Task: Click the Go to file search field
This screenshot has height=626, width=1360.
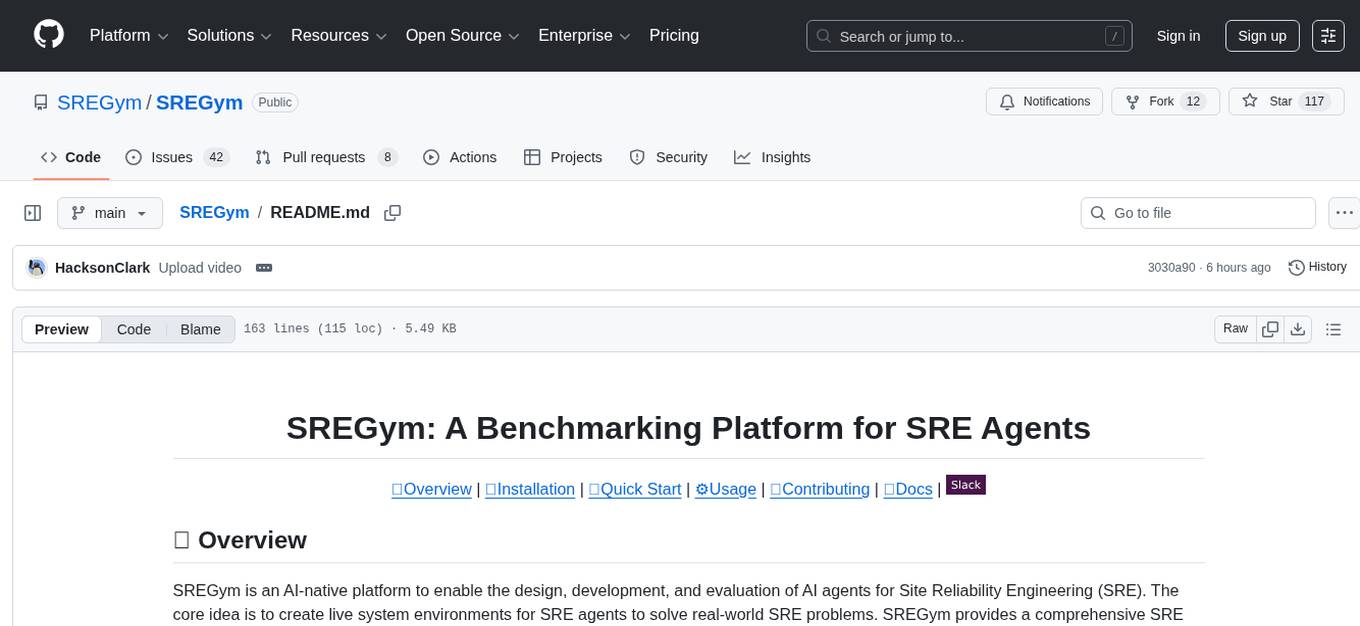Action: pos(1197,212)
